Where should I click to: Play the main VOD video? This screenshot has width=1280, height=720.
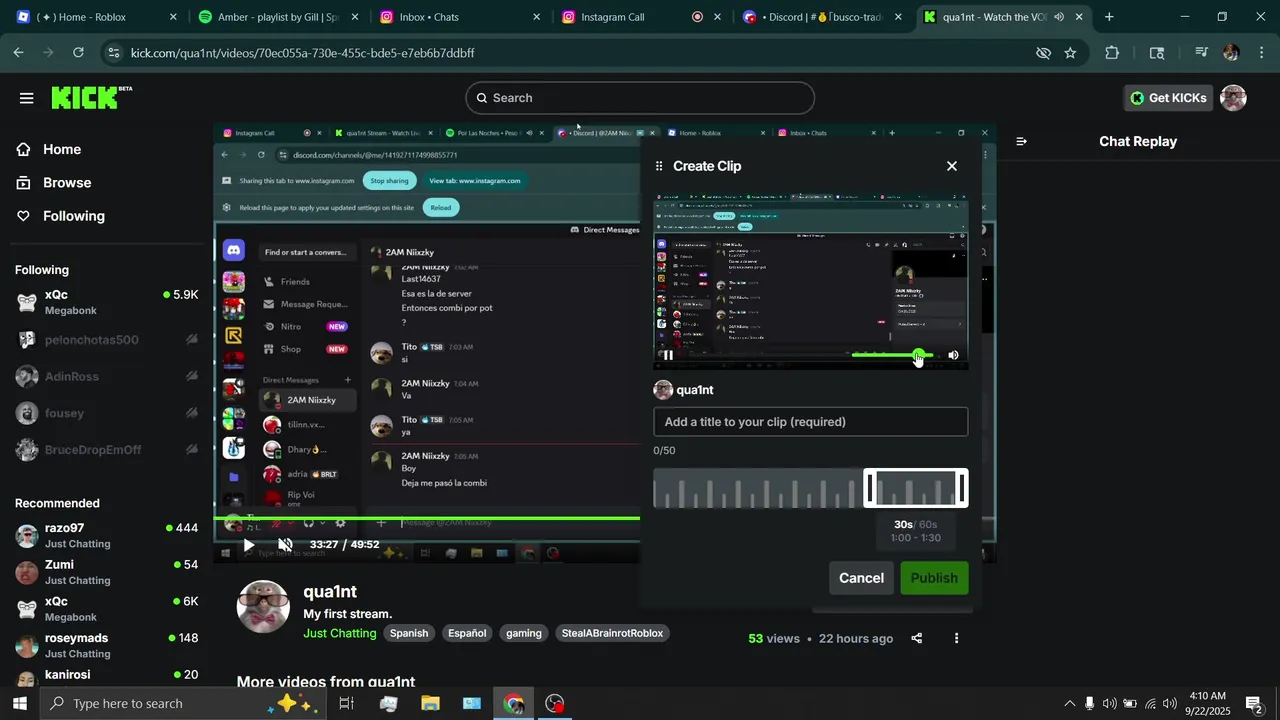pos(248,545)
